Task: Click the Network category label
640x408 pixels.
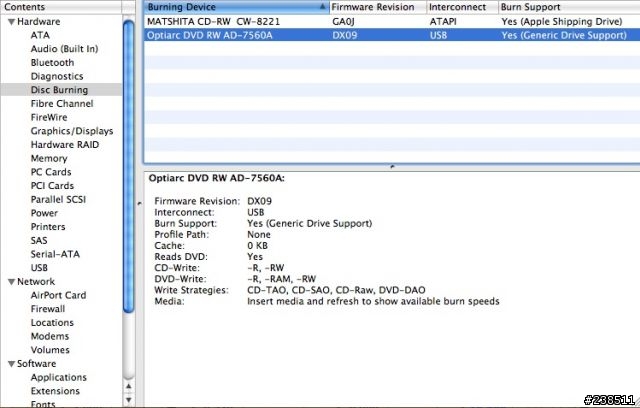Action: click(x=36, y=282)
